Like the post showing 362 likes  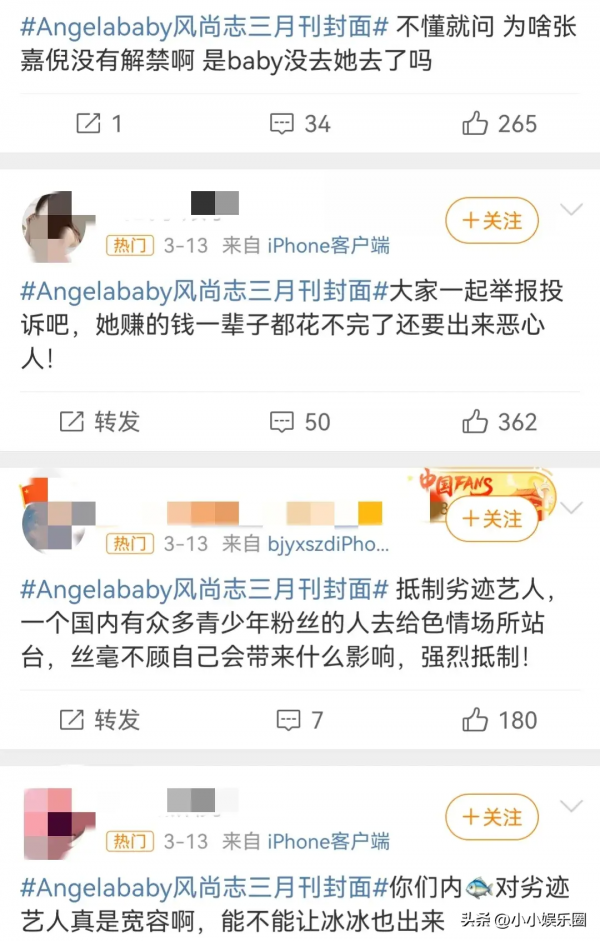[x=499, y=422]
